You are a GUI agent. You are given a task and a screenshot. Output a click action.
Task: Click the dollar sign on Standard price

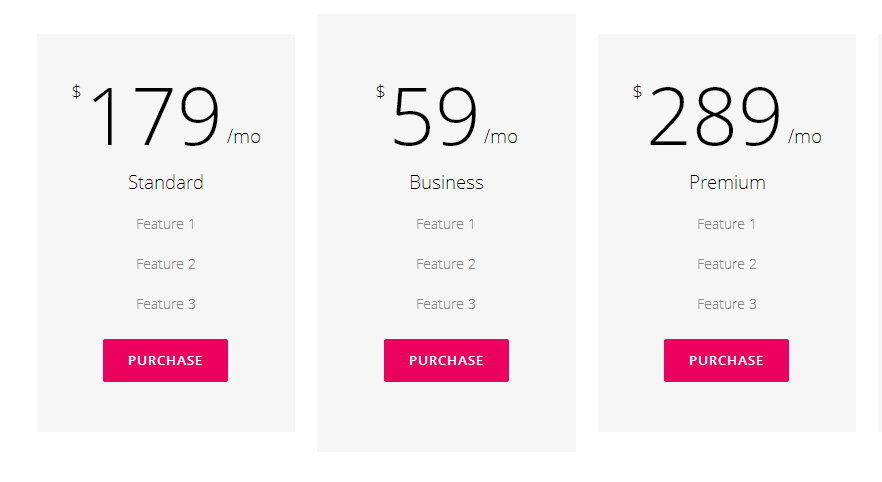click(76, 92)
